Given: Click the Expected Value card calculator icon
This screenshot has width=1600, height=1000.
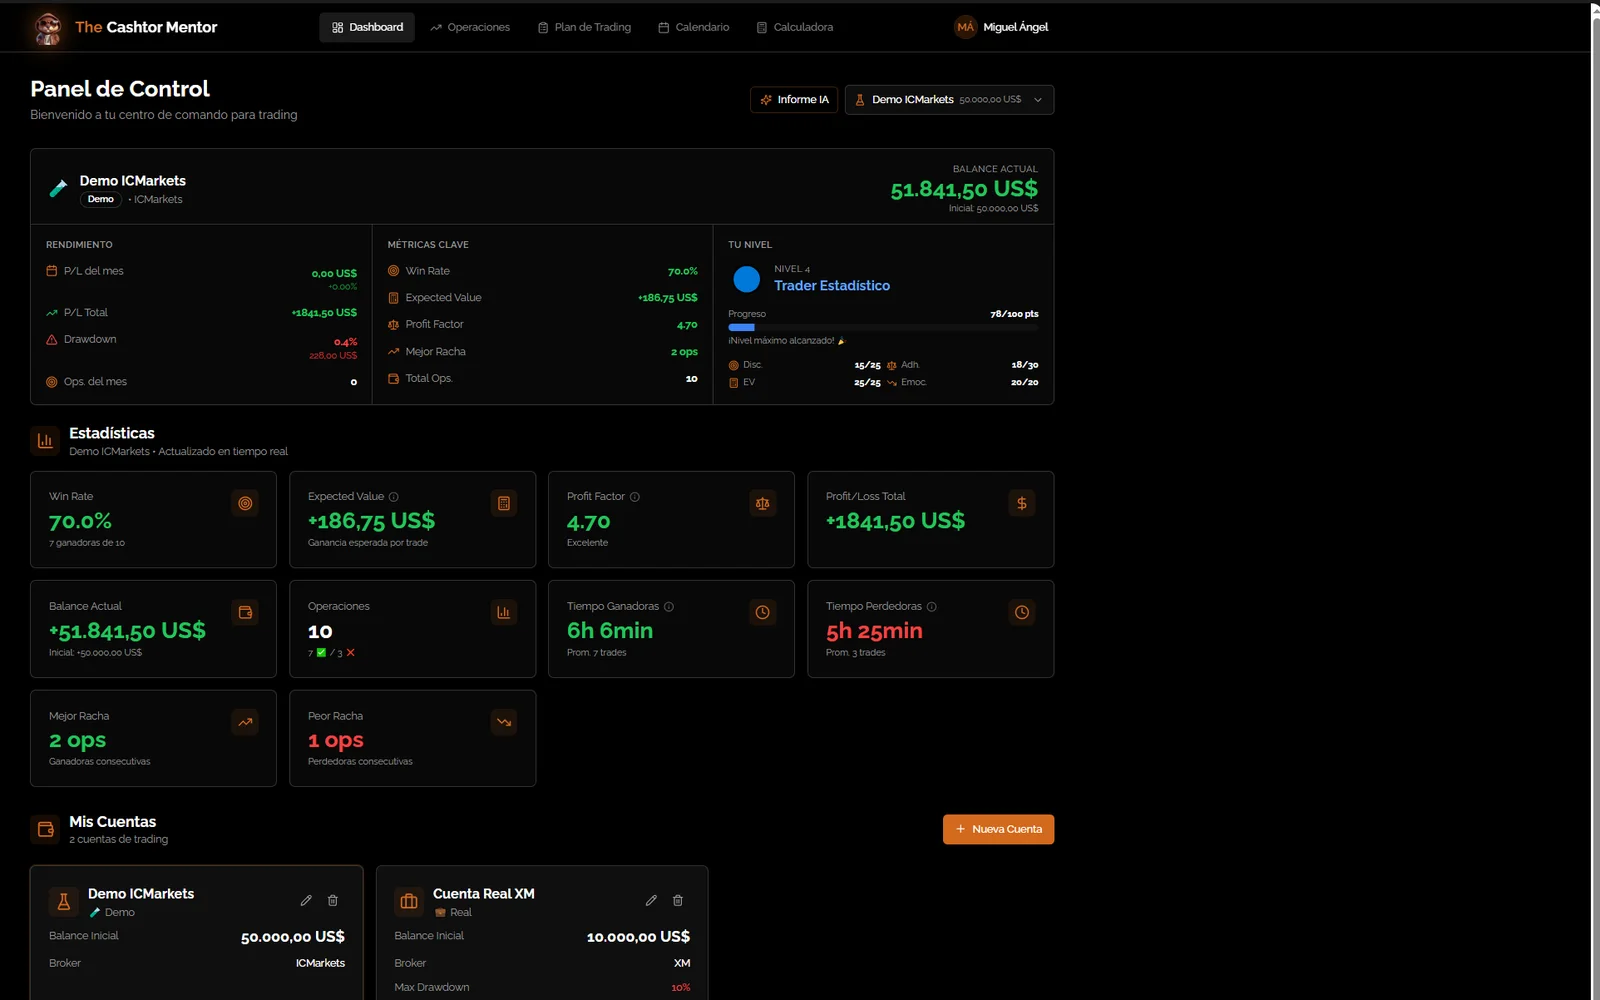Looking at the screenshot, I should (504, 503).
